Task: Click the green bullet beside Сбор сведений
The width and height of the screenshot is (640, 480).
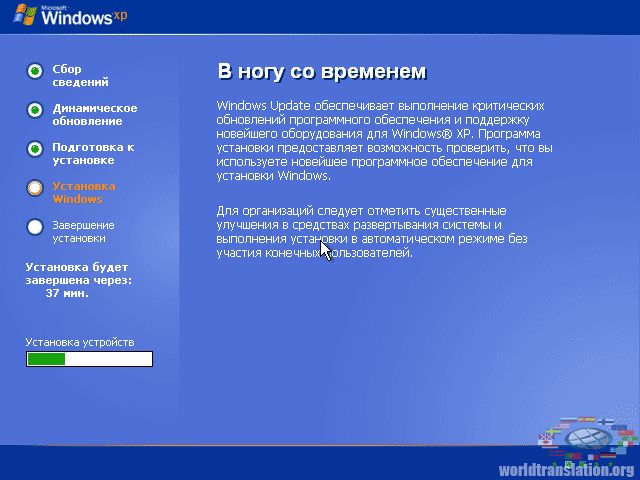Action: click(35, 71)
